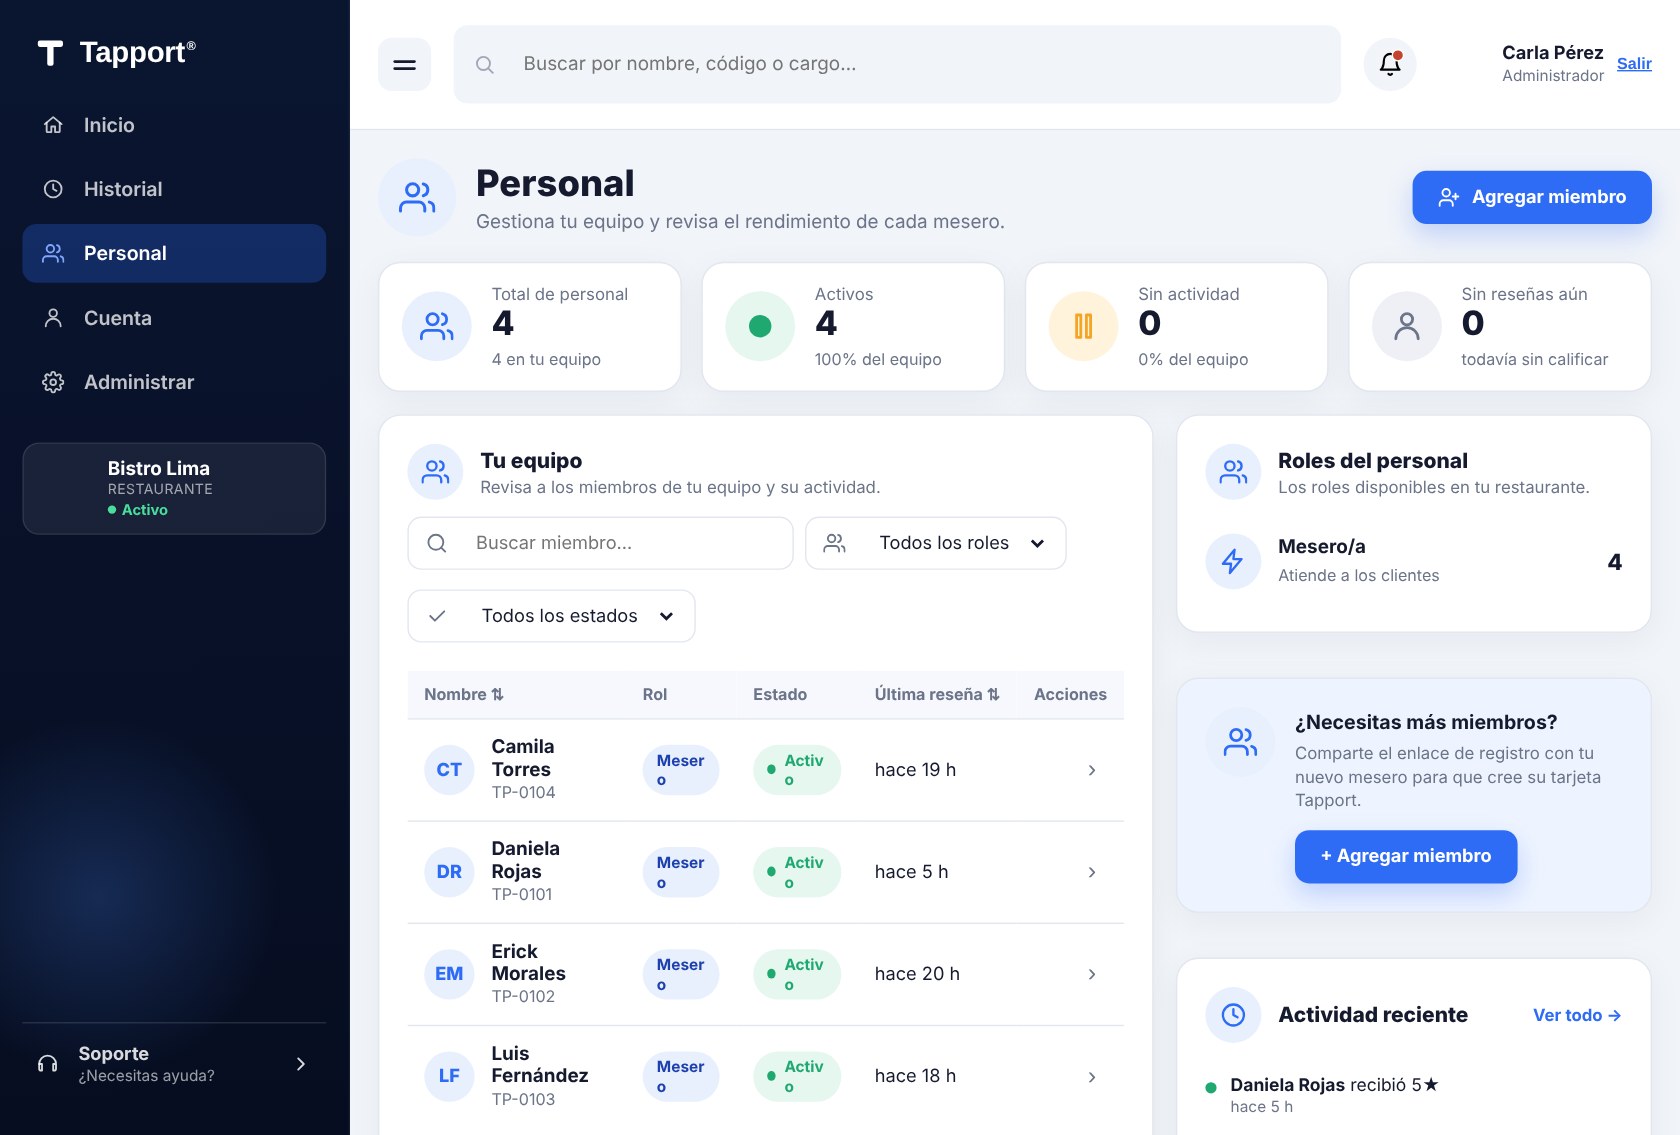
Task: Click the DR avatar for Daniela Rojas
Action: tap(449, 872)
